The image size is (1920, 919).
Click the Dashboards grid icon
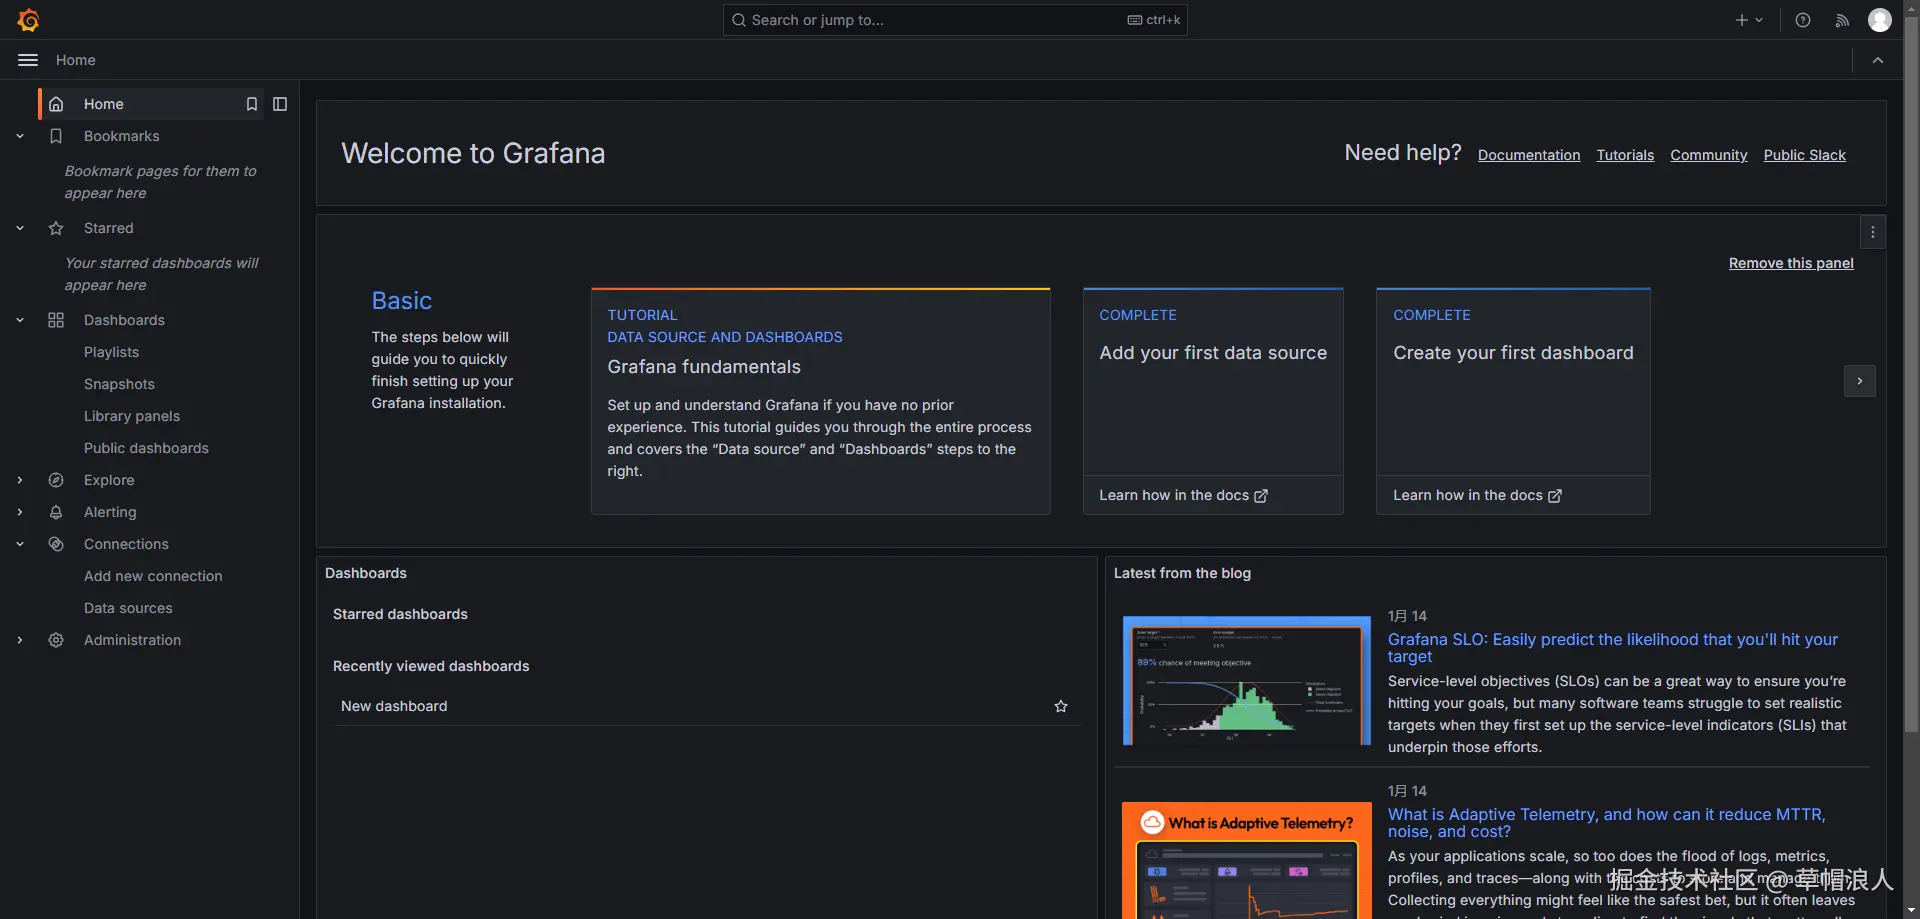(56, 320)
